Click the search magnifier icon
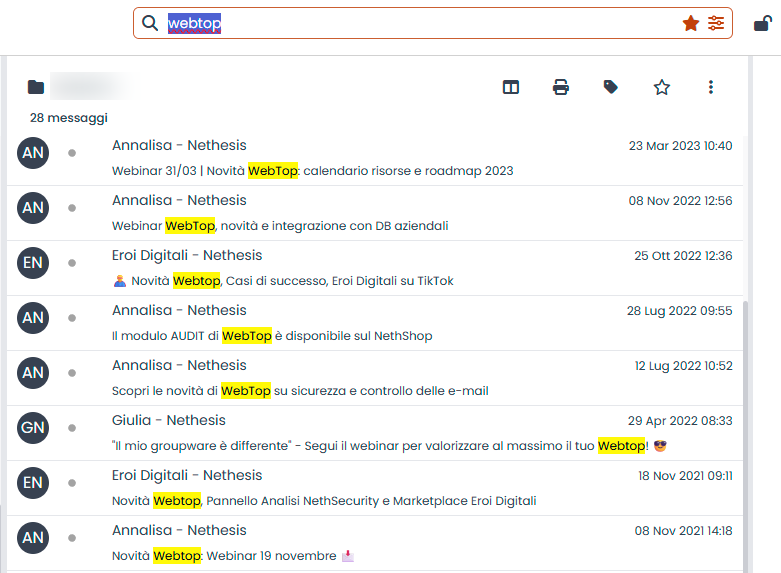This screenshot has height=573, width=781. click(x=149, y=23)
